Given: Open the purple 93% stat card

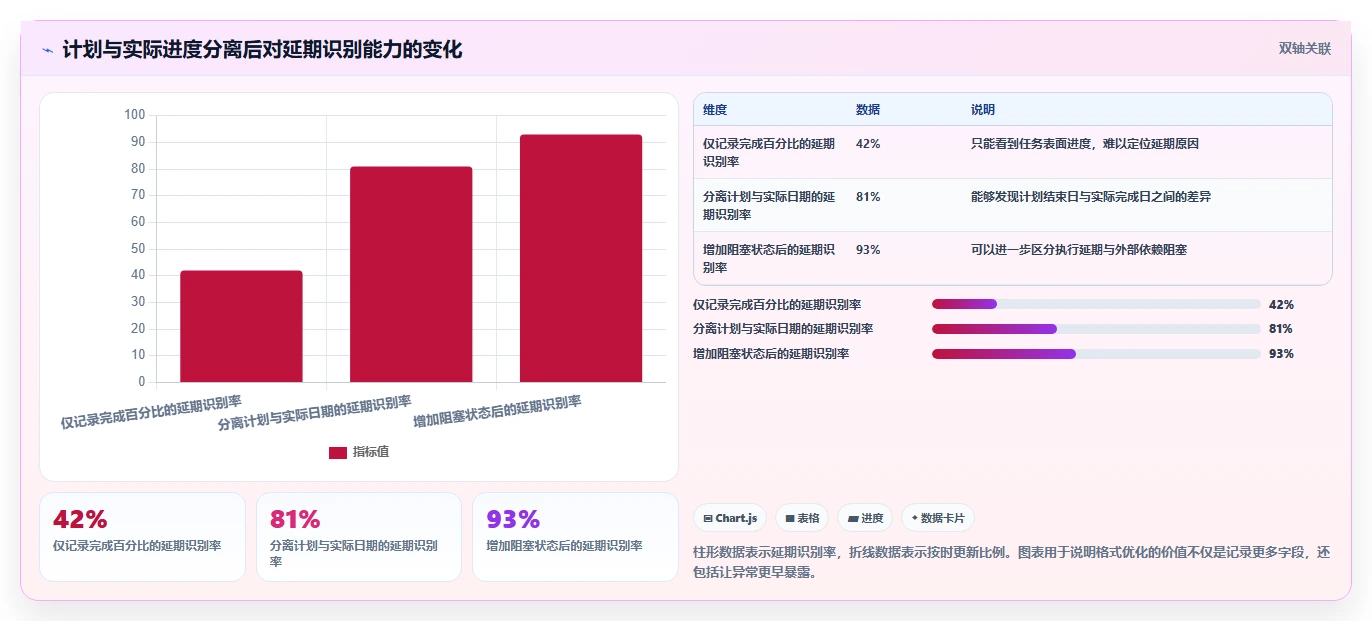Looking at the screenshot, I should click(x=575, y=537).
